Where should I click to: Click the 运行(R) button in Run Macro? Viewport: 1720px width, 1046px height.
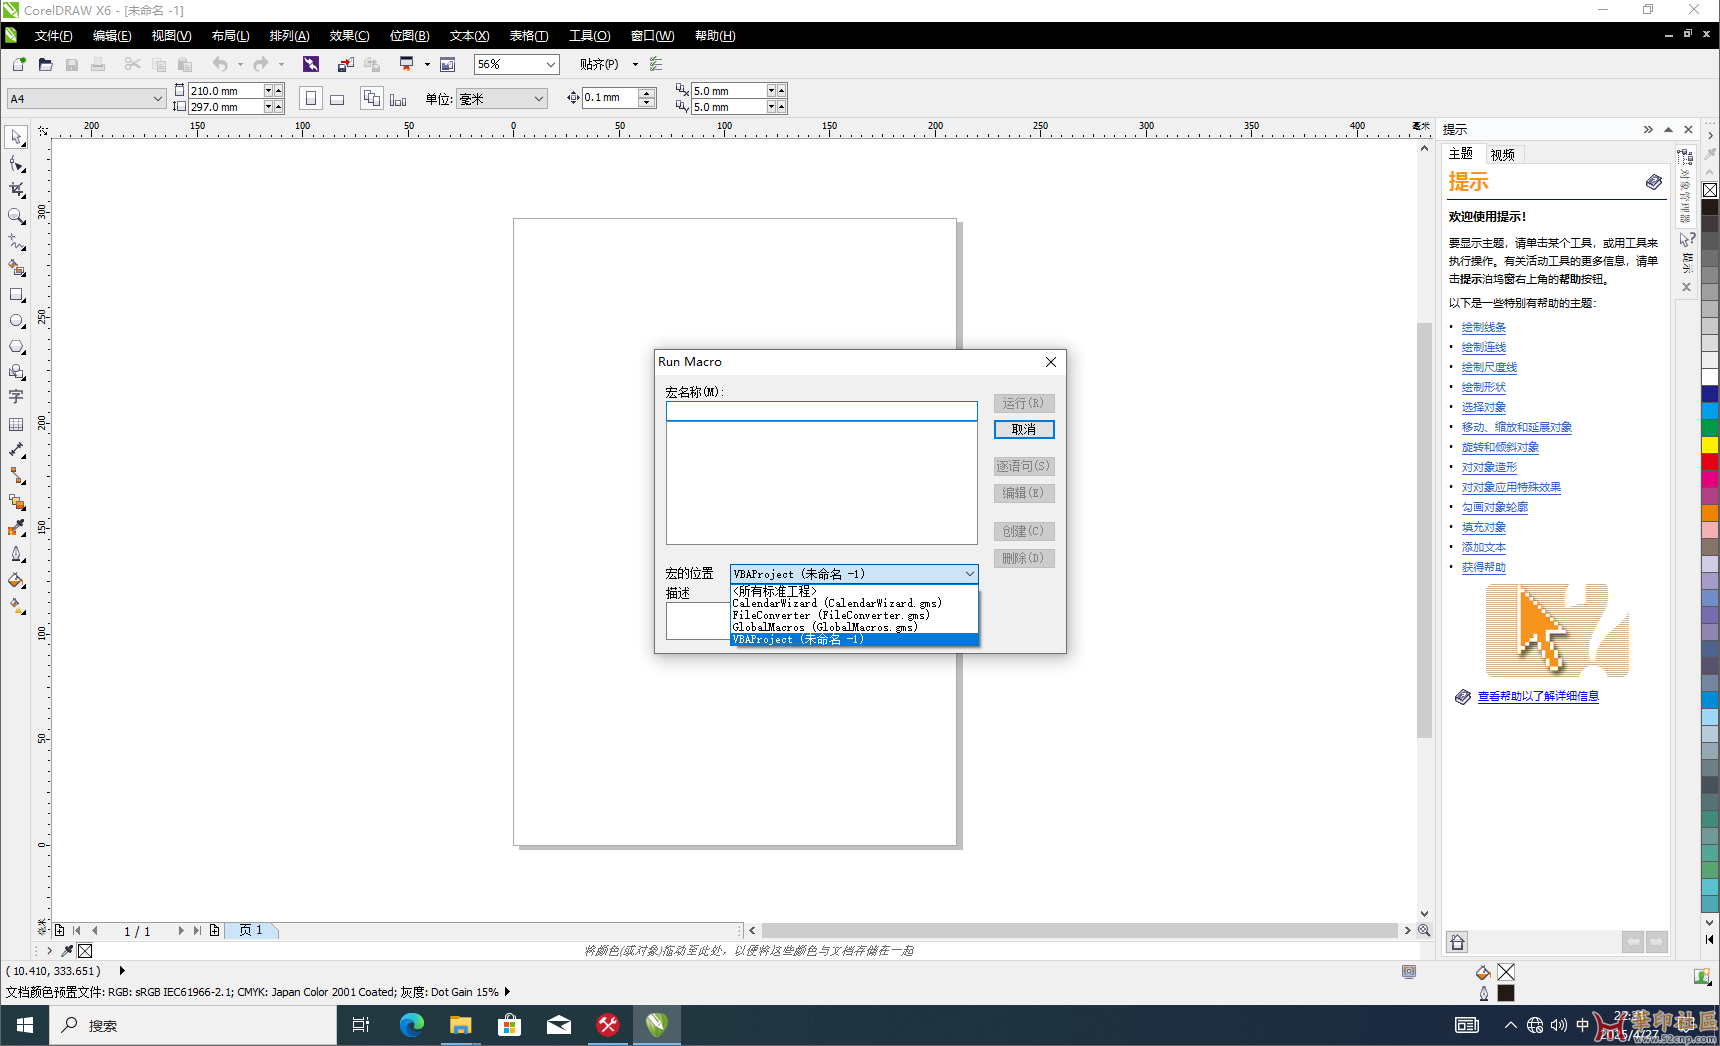(1024, 403)
